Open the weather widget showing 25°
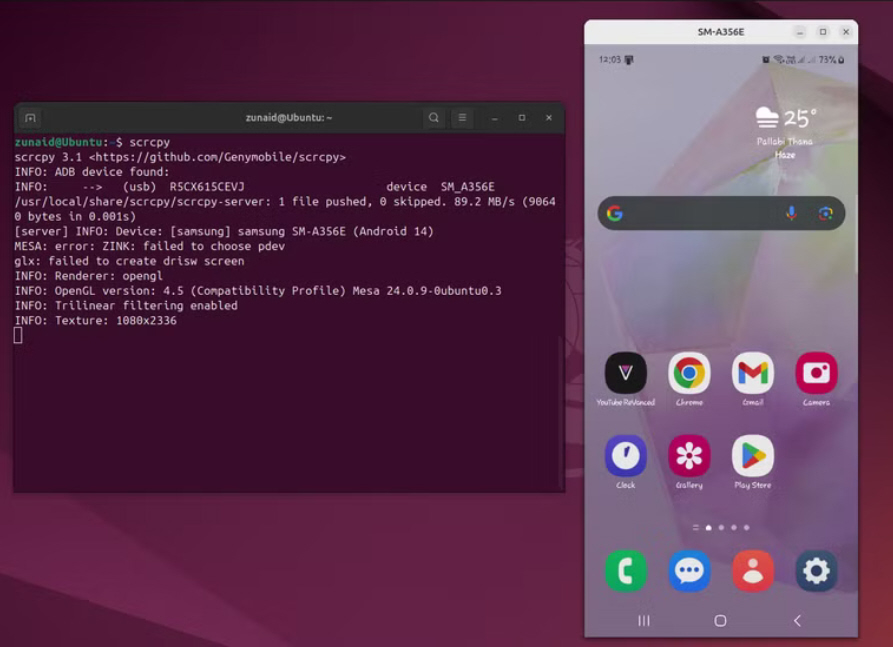Viewport: 893px width, 647px height. (x=785, y=132)
